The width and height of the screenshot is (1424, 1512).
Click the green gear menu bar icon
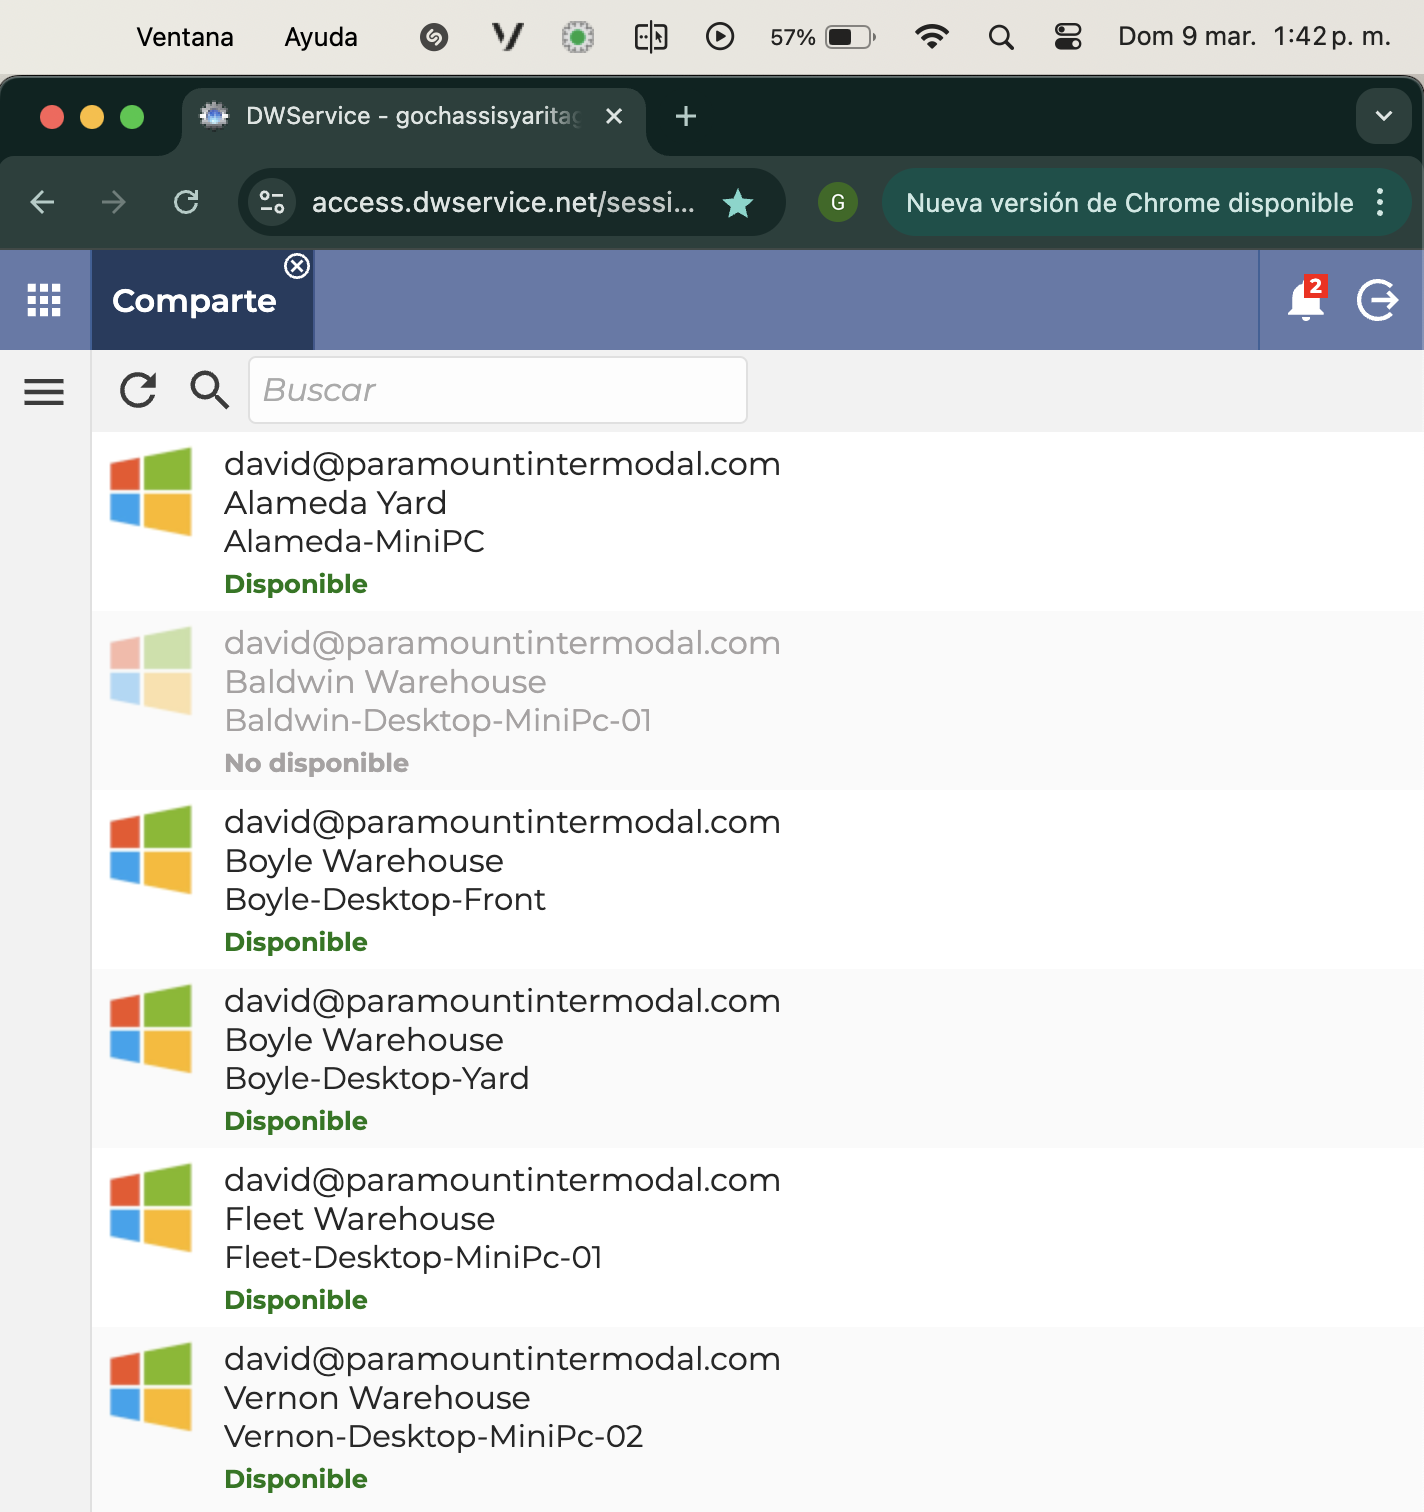(578, 38)
